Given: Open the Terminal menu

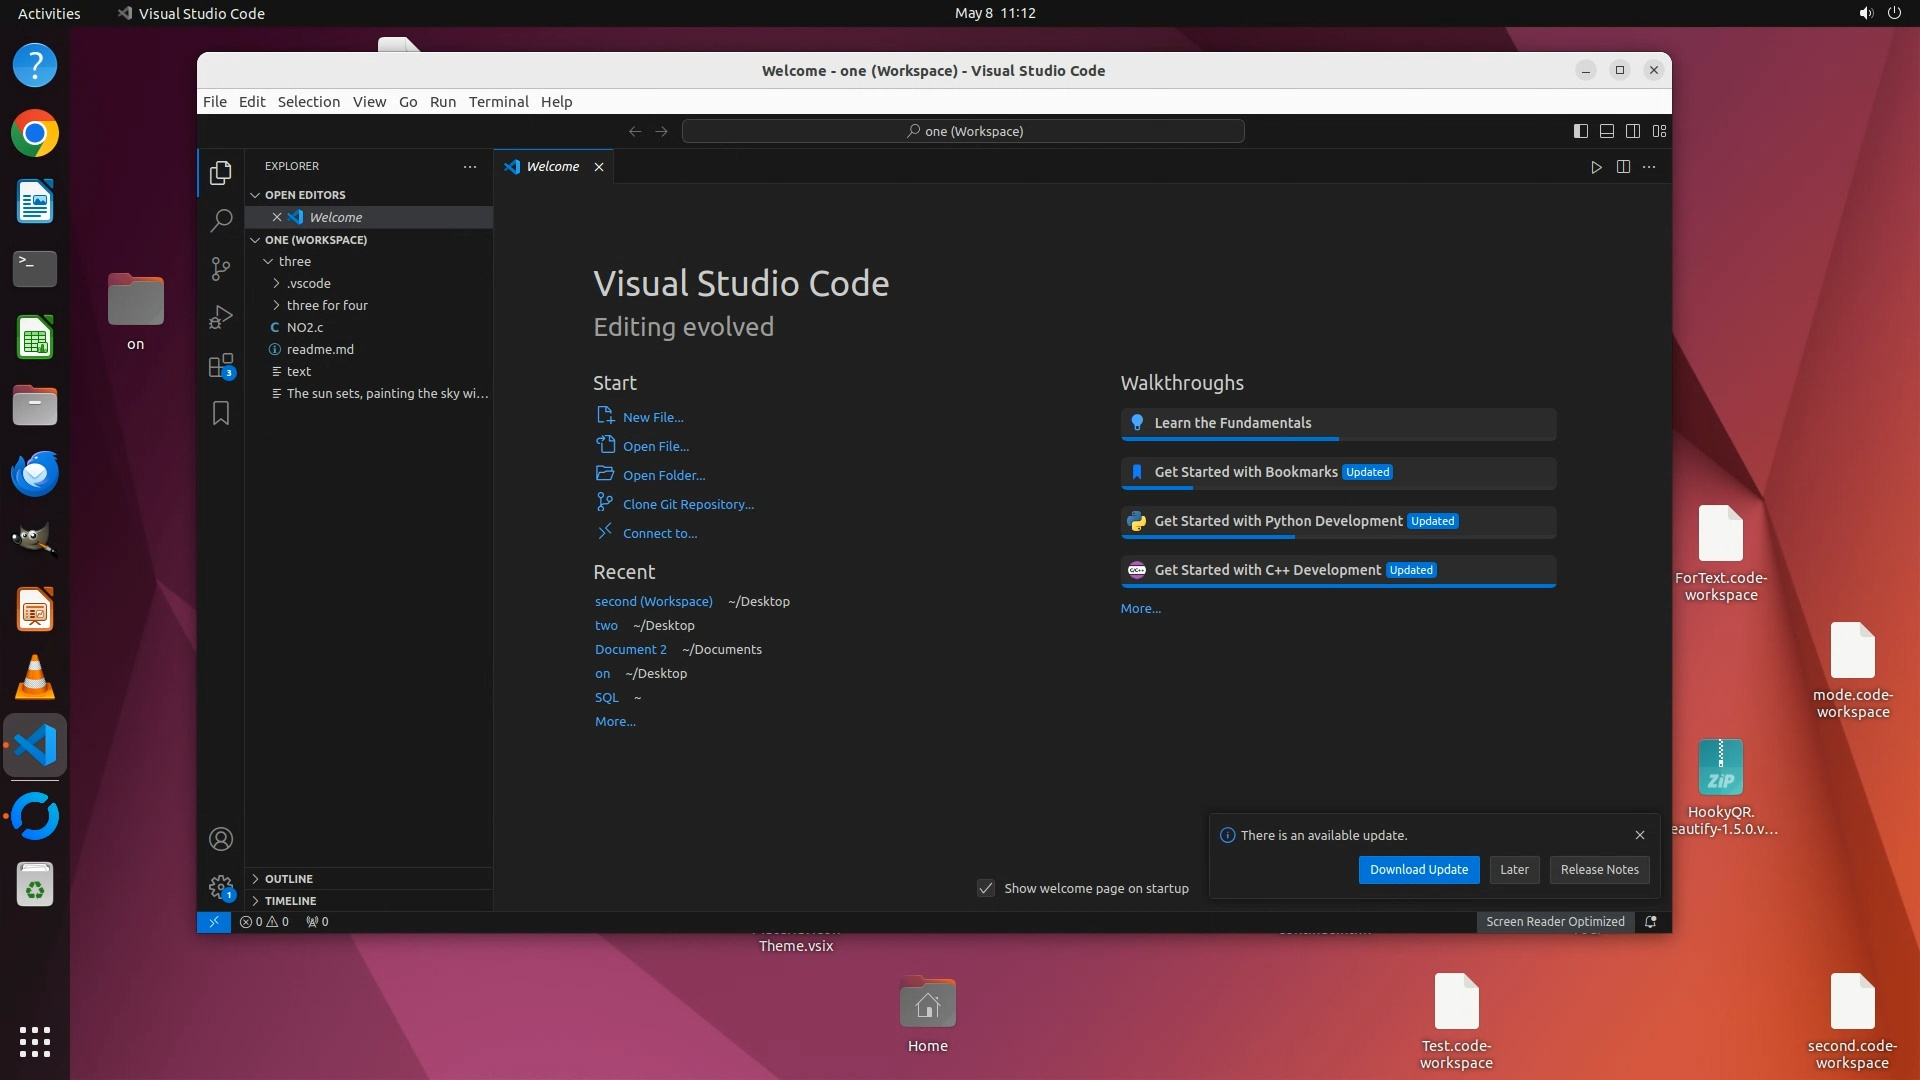Looking at the screenshot, I should pos(498,102).
